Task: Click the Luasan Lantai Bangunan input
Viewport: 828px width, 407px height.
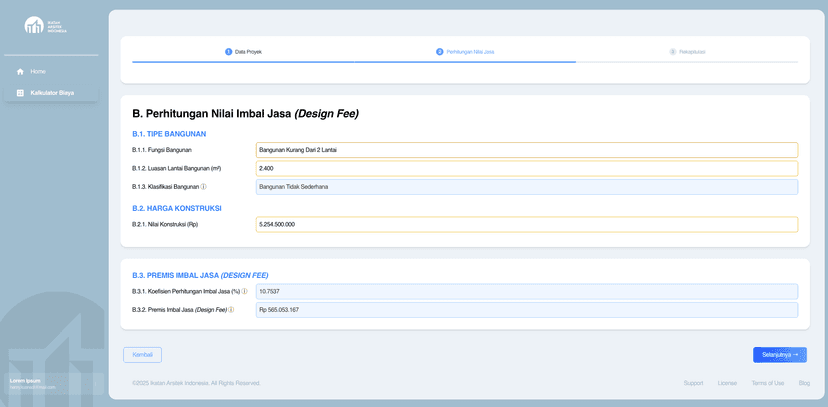Action: coord(527,168)
